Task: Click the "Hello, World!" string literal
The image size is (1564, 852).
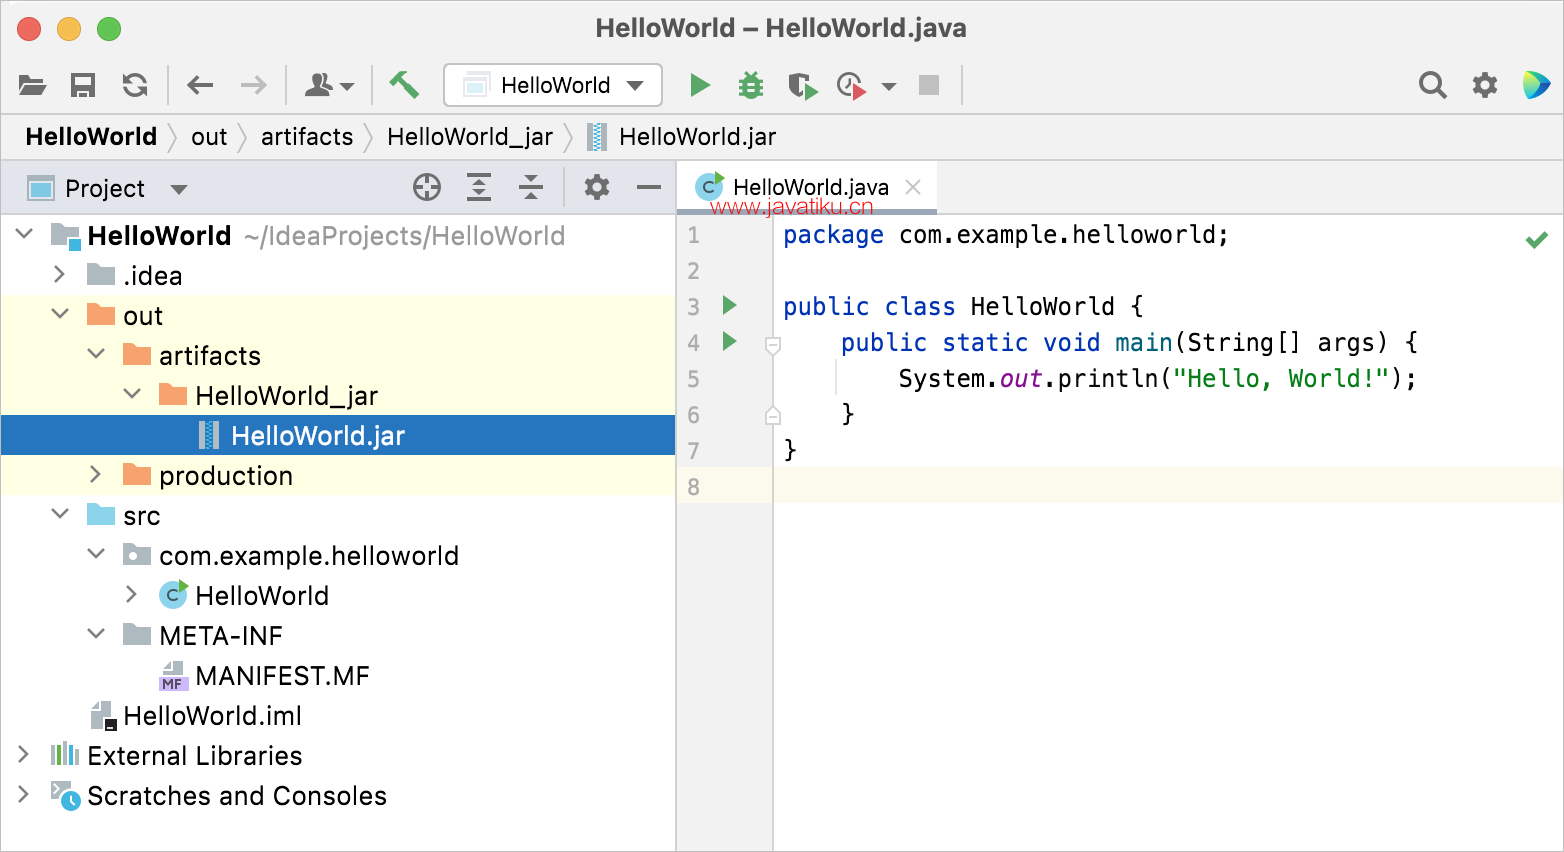Action: point(1281,379)
